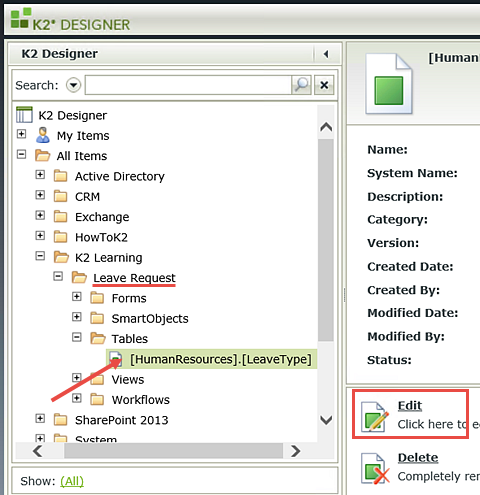This screenshot has width=480, height=495.
Task: Expand the SmartObjects folder
Action: 77,317
